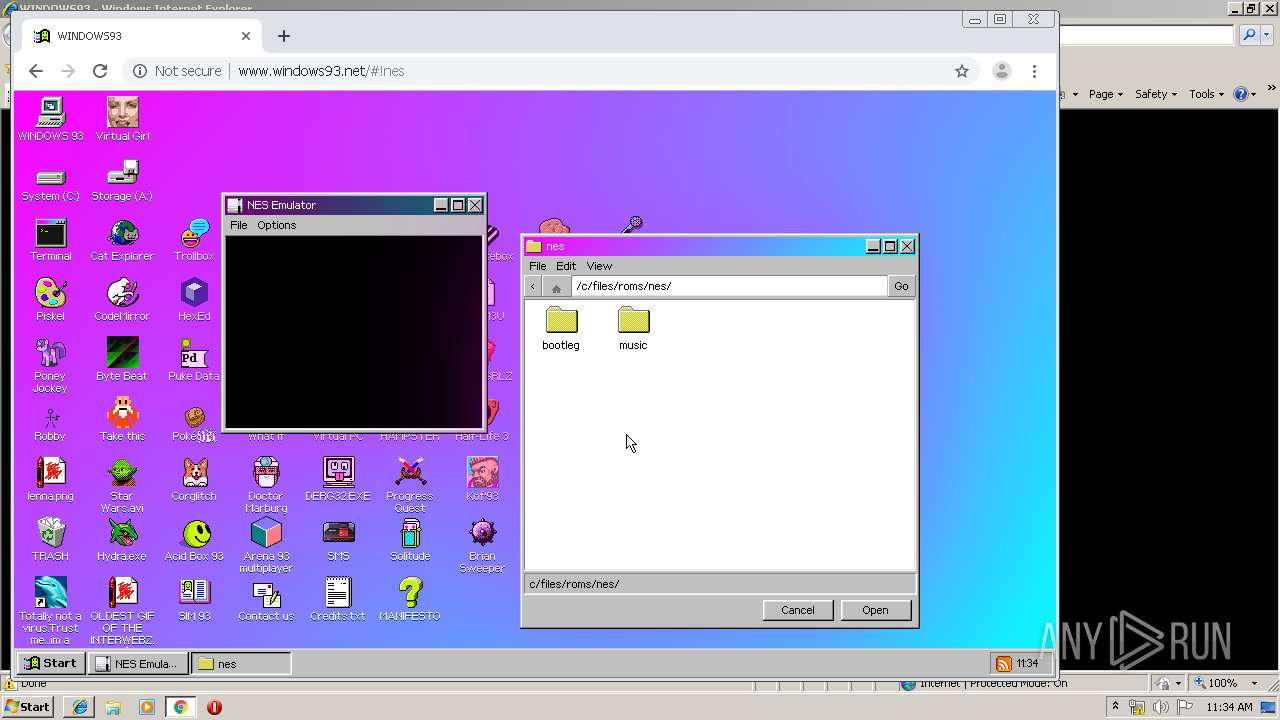Launch Hydra.exe icon
This screenshot has height=720, width=1280.
[x=122, y=539]
